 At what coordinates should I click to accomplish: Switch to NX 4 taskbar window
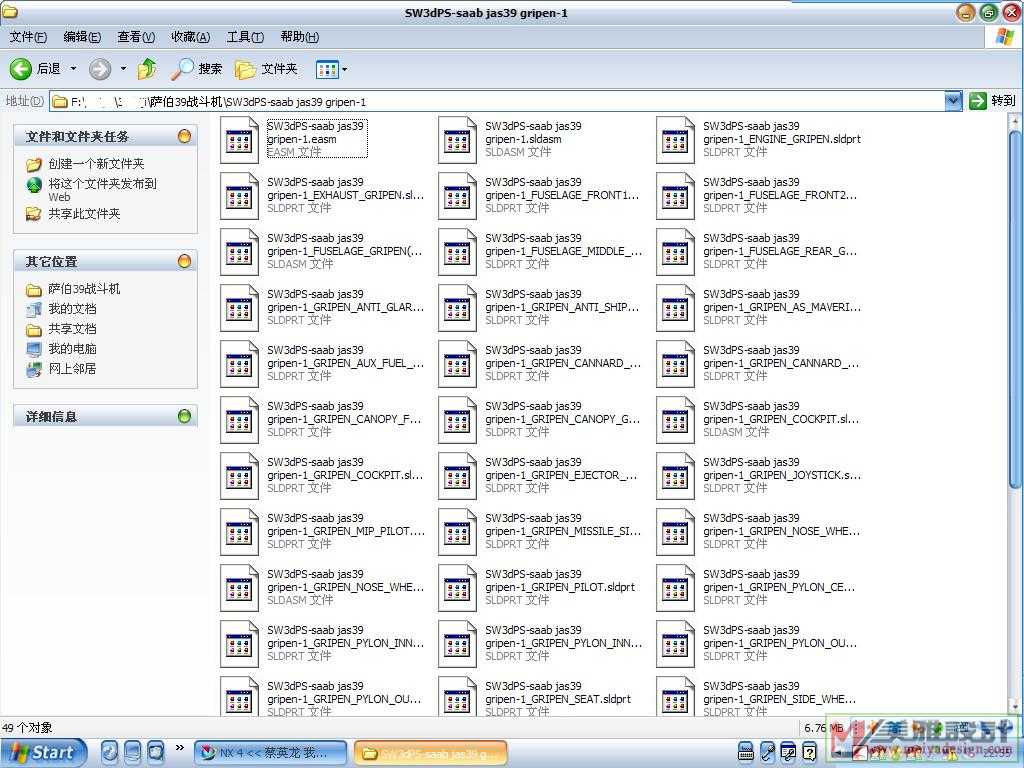(271, 753)
